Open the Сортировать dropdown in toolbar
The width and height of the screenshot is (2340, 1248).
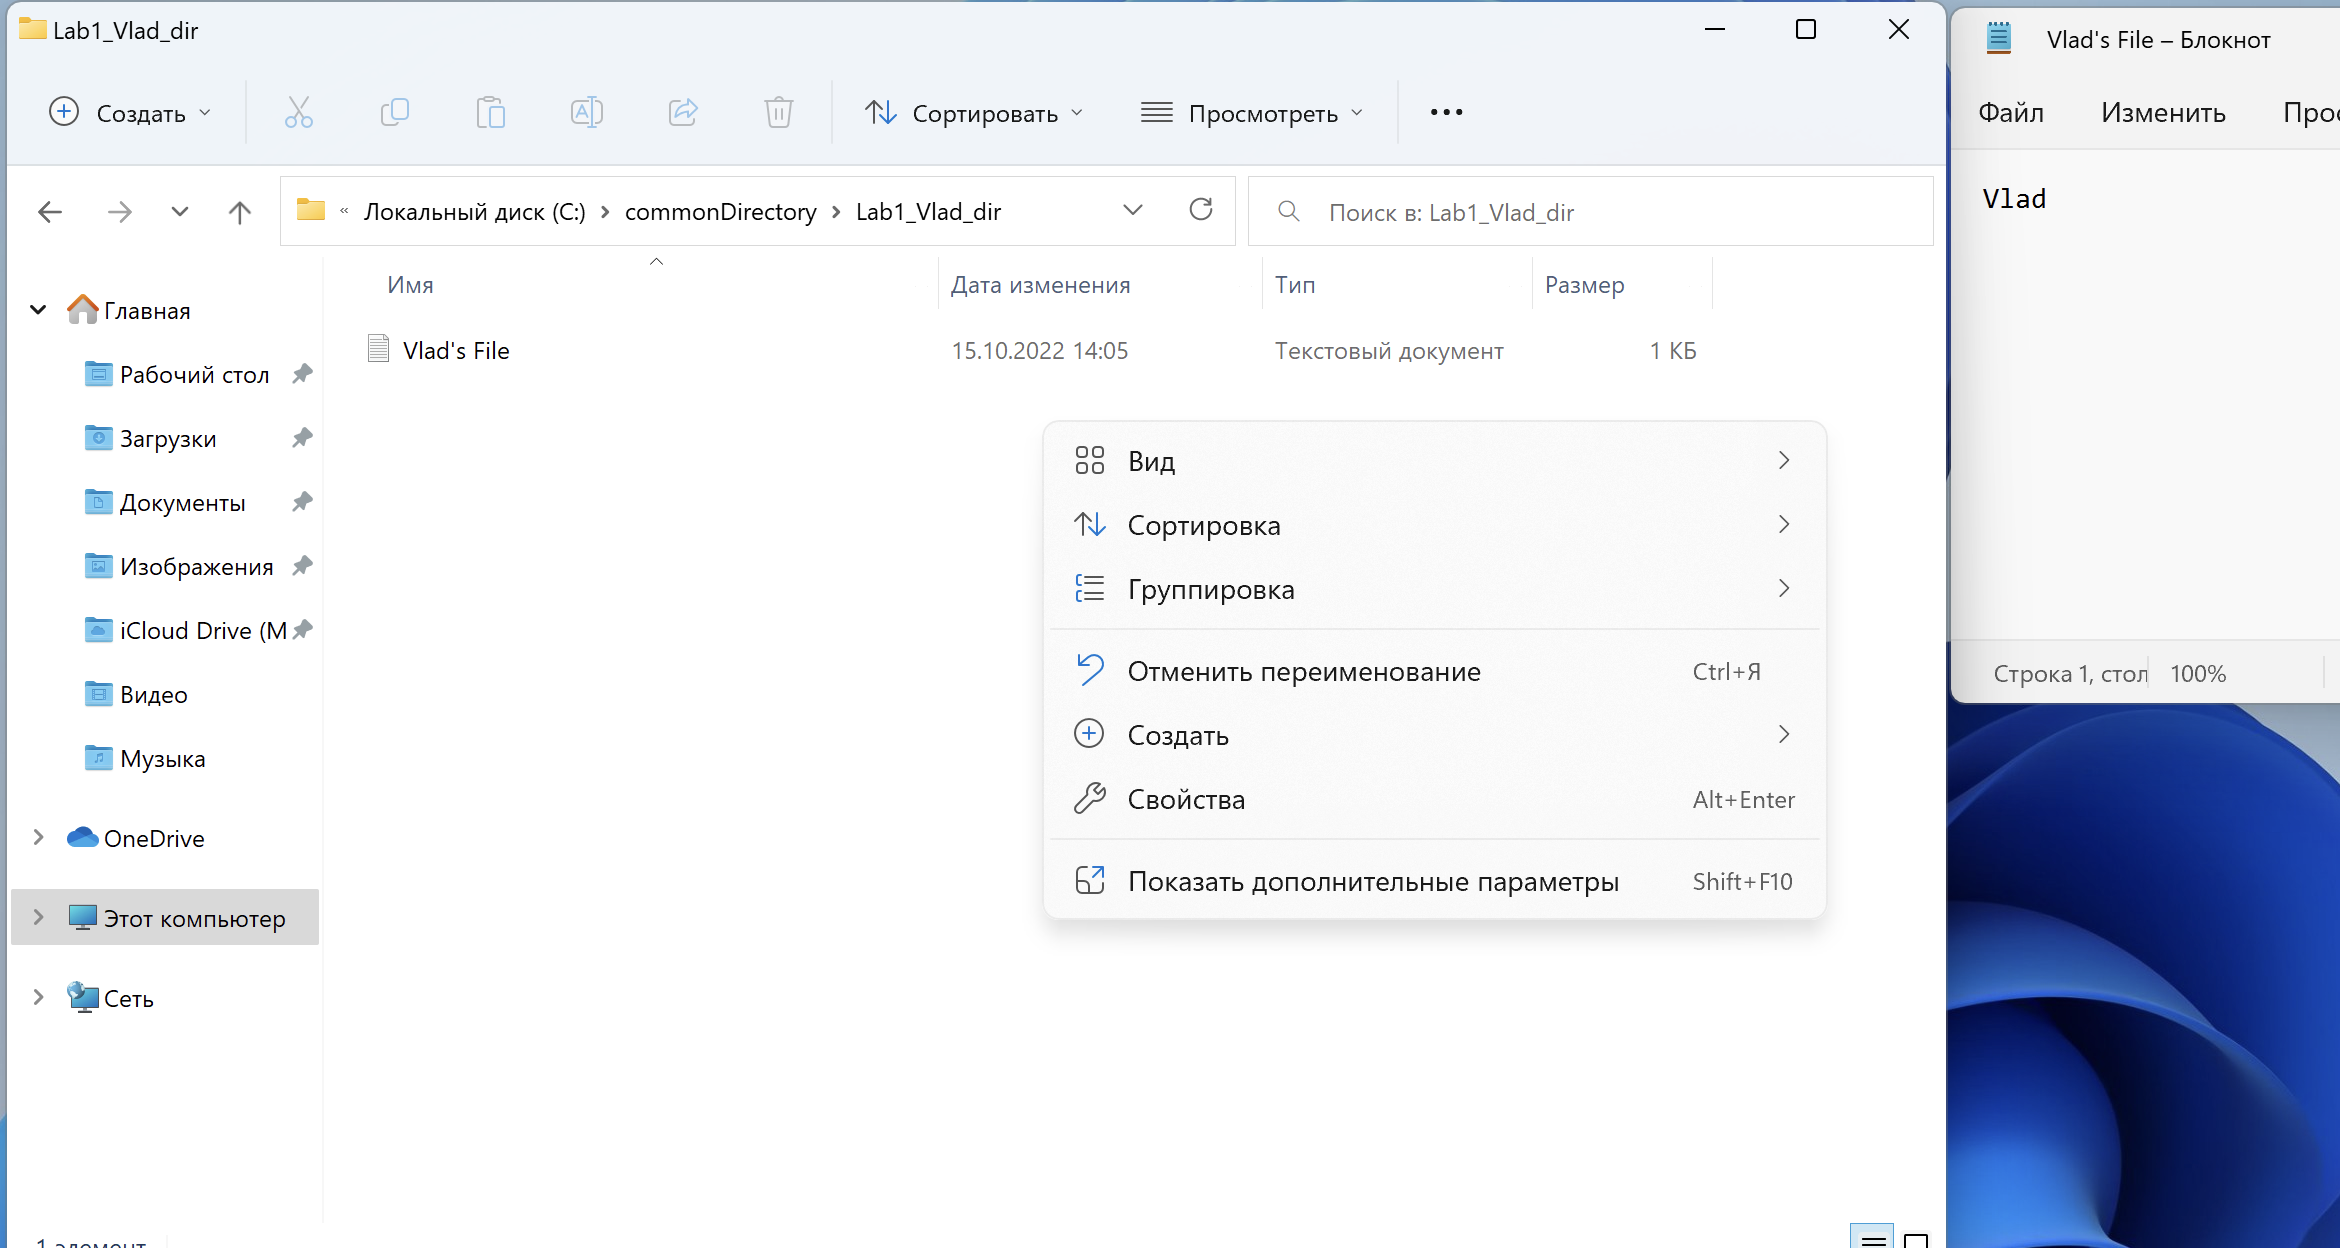click(x=974, y=113)
